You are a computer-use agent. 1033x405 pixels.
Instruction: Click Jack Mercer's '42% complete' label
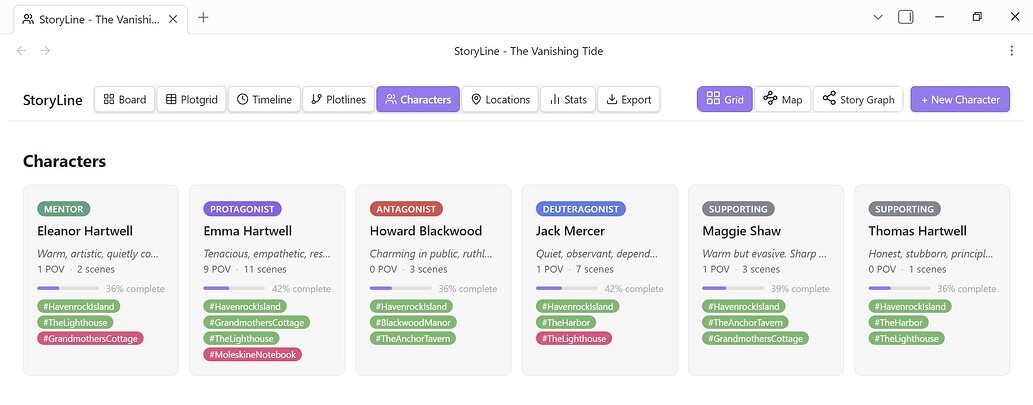coord(634,289)
